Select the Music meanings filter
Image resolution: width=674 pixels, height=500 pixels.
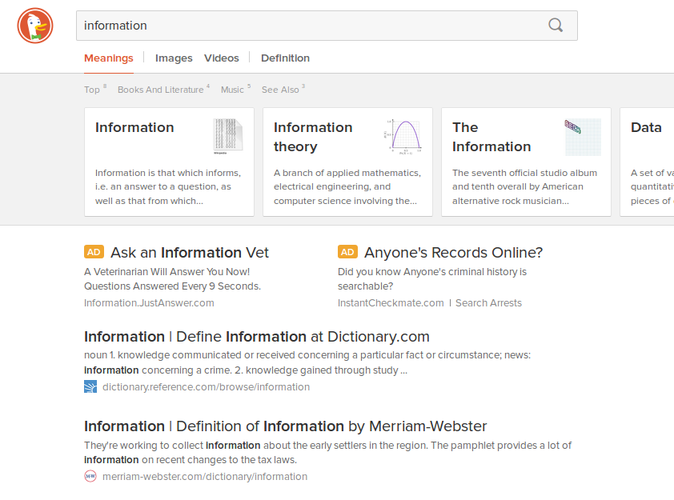(x=236, y=89)
